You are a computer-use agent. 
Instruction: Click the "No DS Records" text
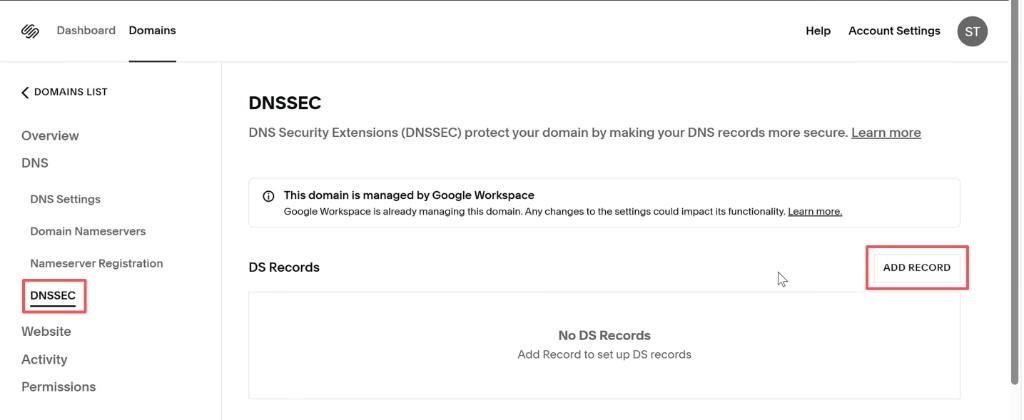pyautogui.click(x=604, y=336)
